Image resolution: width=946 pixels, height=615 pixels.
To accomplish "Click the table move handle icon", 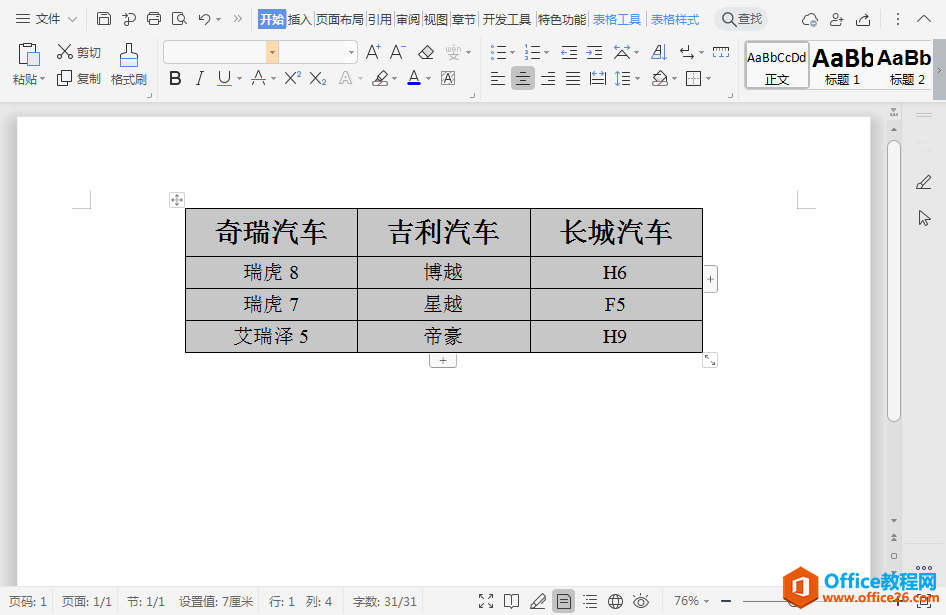I will 177,200.
